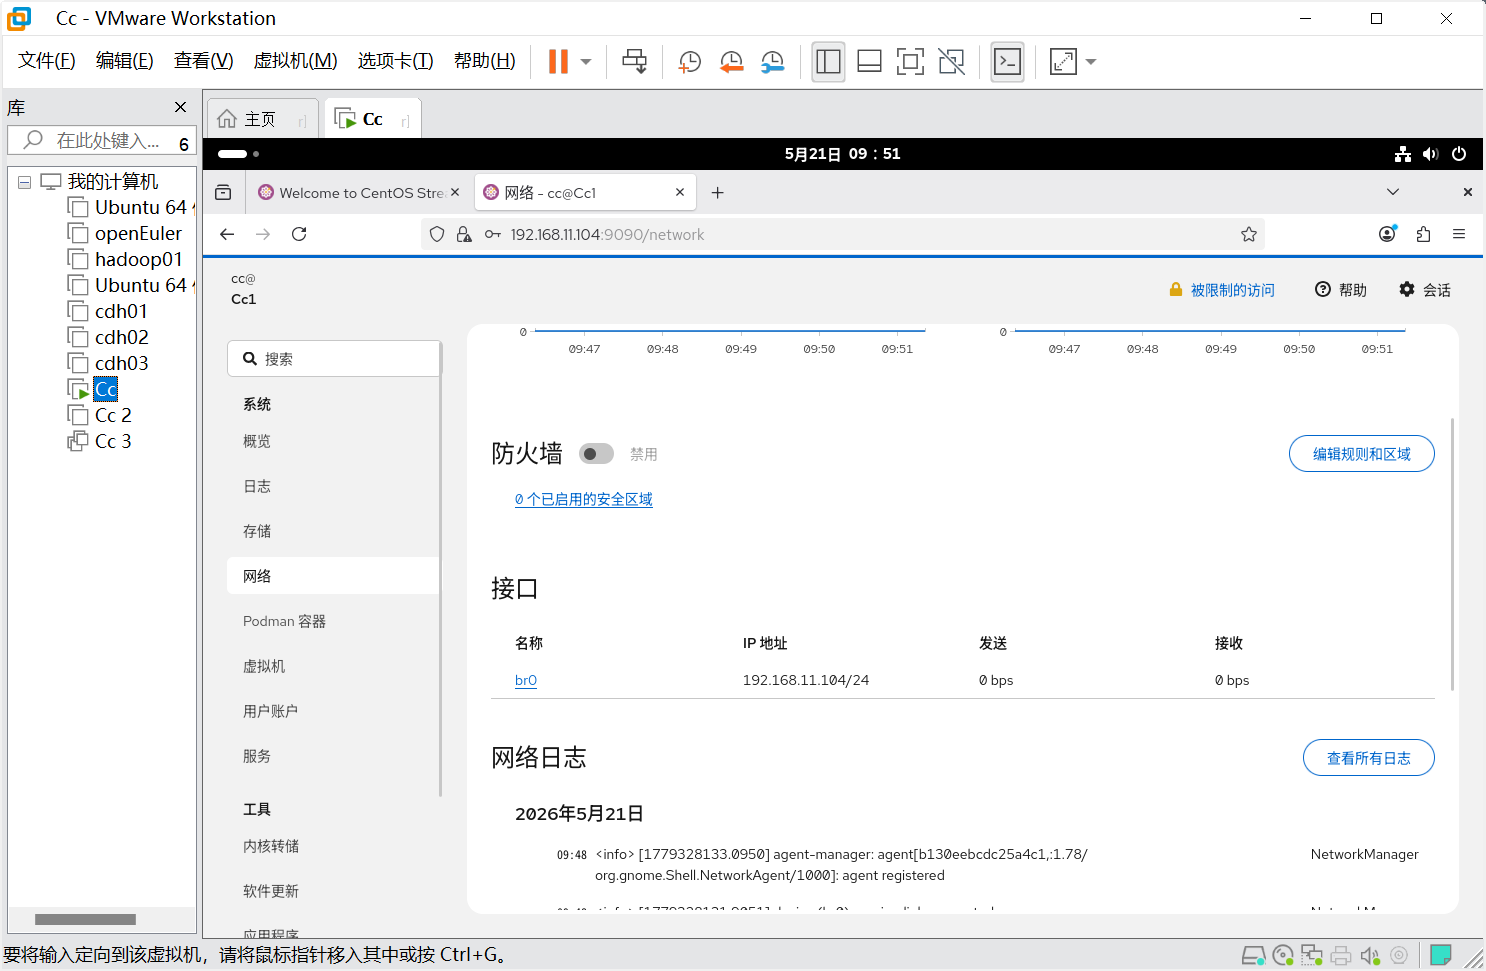Screen dimensions: 1486x971
Task: Open the 查看(V) menu
Action: [204, 61]
